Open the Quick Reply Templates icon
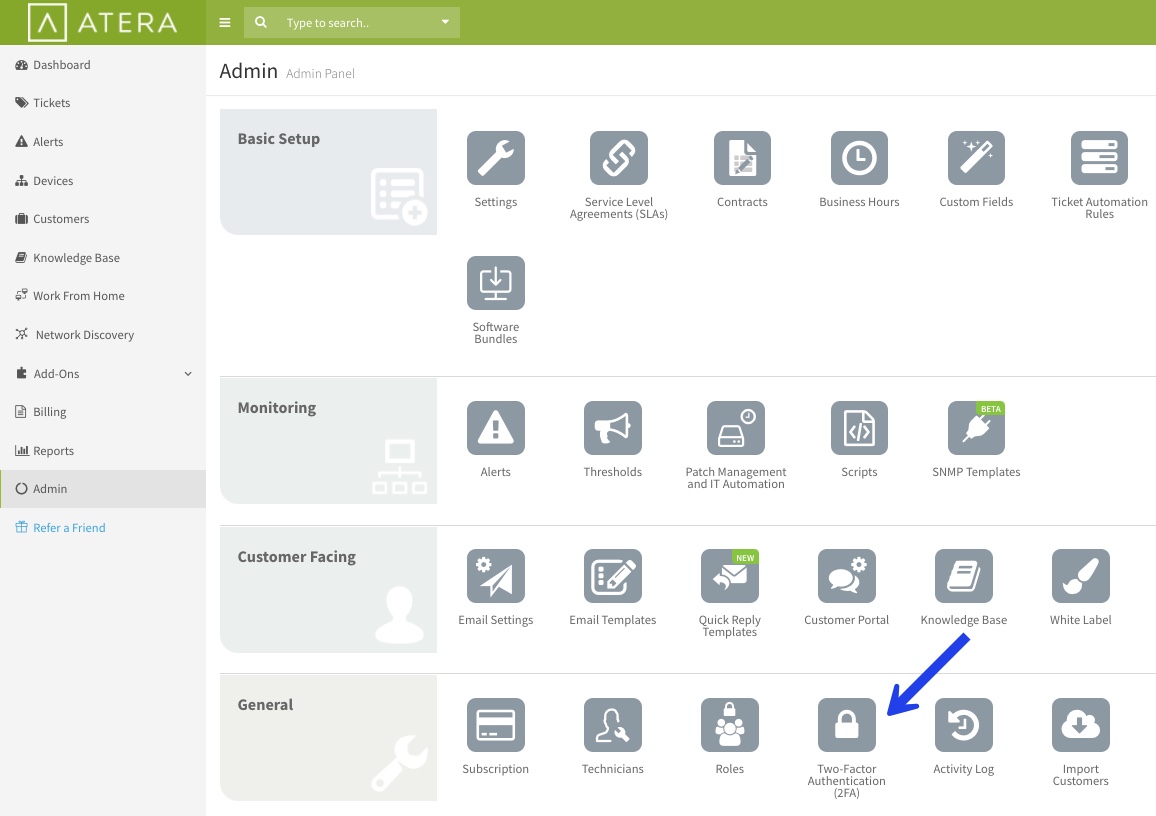 tap(730, 576)
